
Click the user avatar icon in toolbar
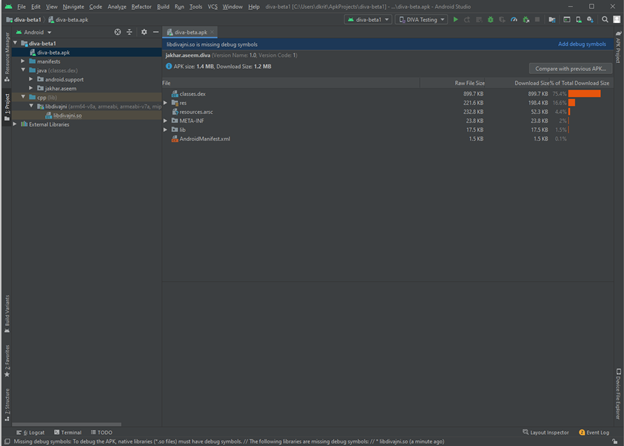coord(616,19)
